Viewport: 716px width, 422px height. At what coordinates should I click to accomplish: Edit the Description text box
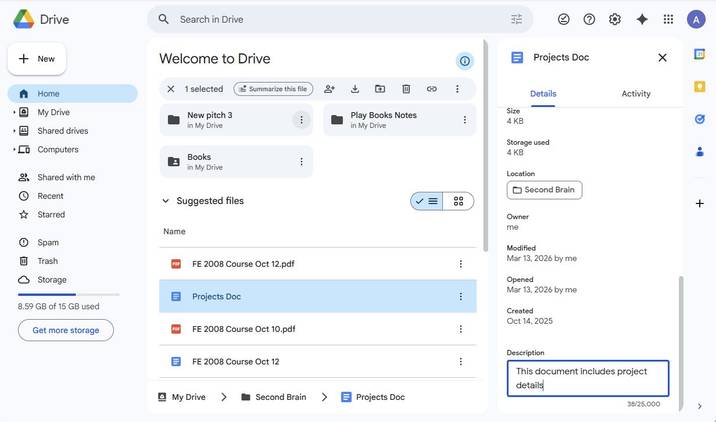(588, 378)
